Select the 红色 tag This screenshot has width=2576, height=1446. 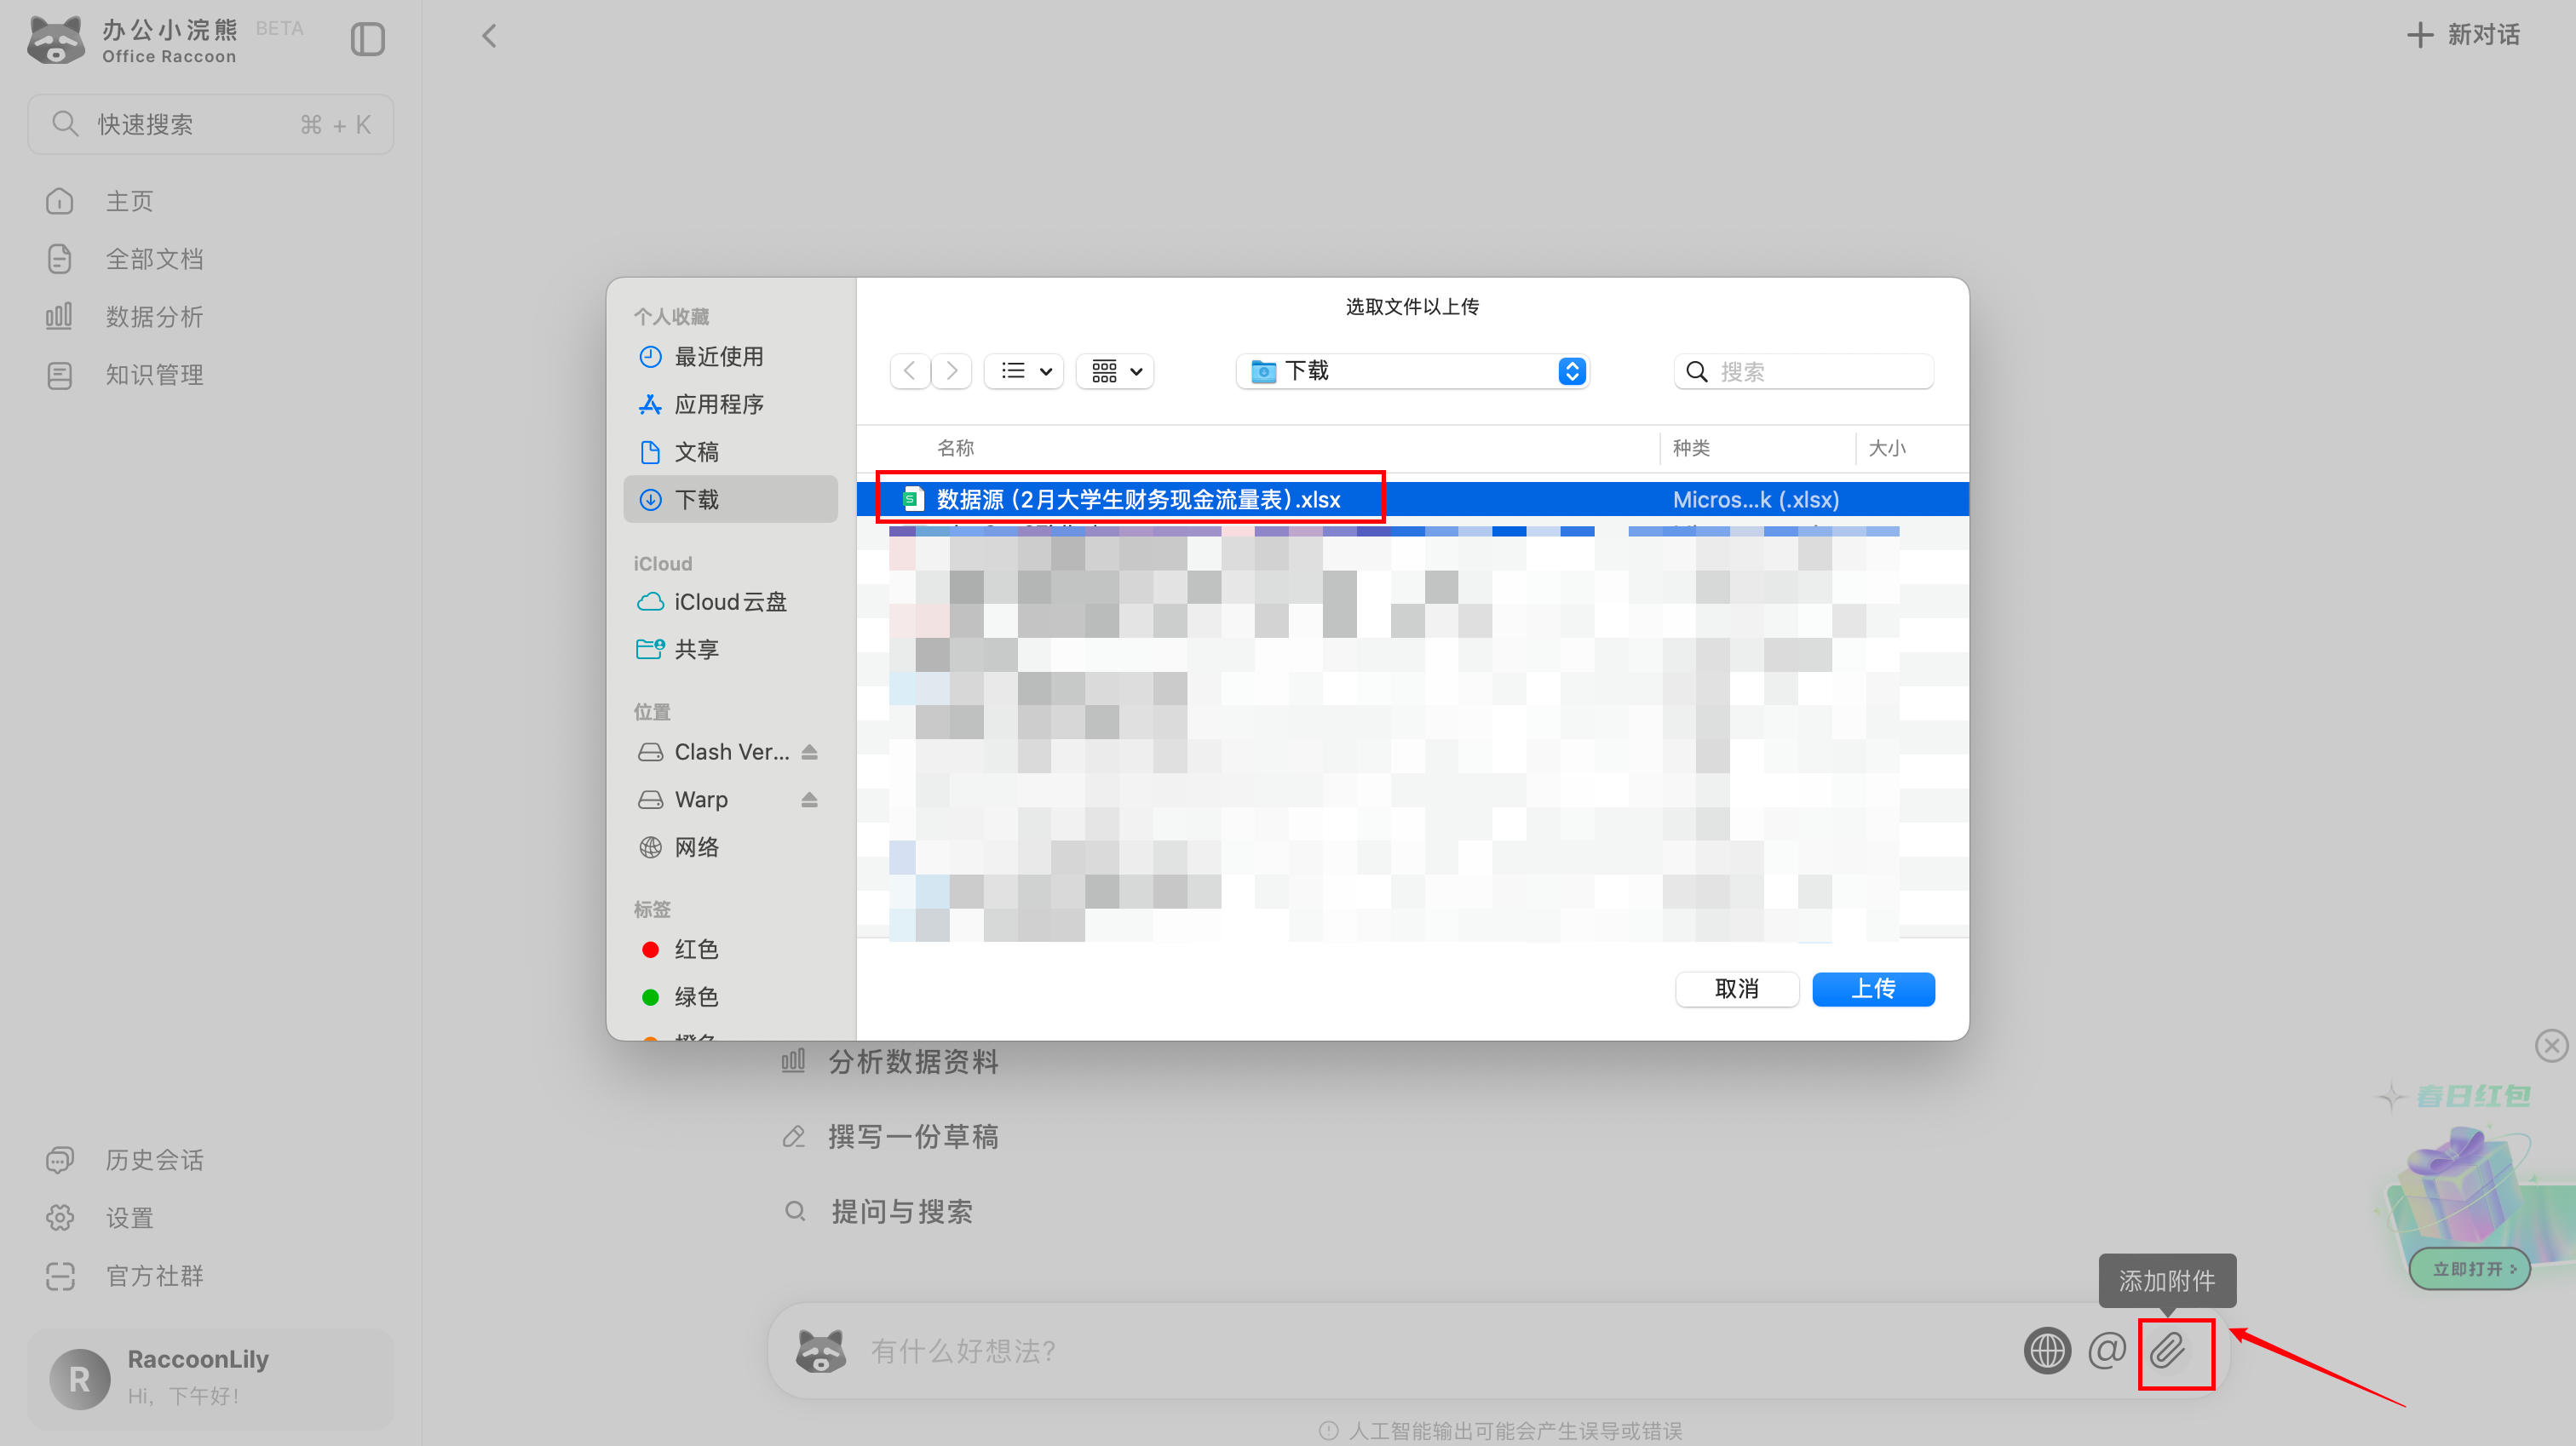point(696,949)
